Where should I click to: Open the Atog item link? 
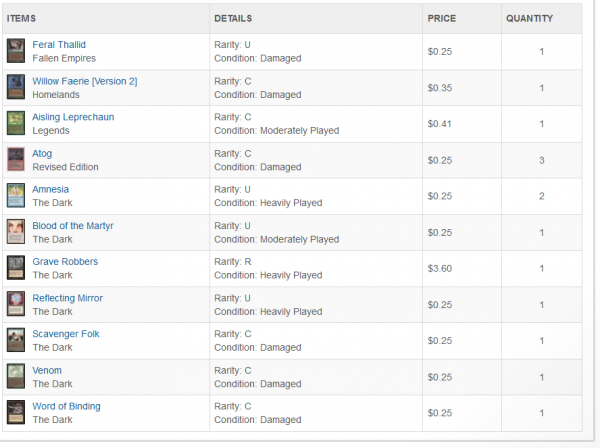click(x=43, y=153)
